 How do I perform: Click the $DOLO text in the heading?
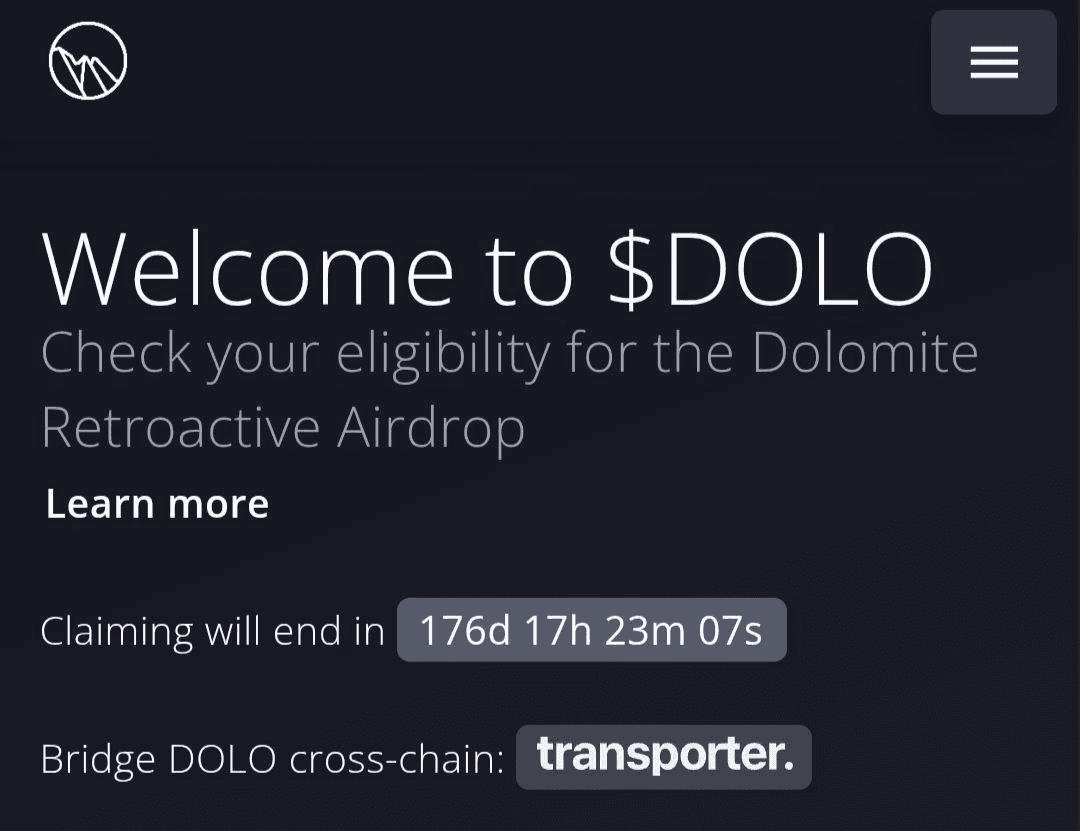pos(770,270)
